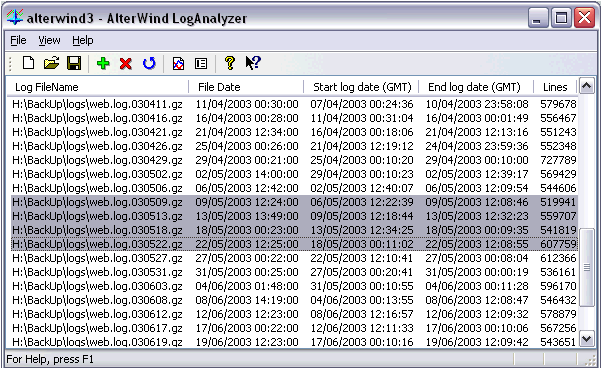Create a new project with the New icon

[x=28, y=63]
